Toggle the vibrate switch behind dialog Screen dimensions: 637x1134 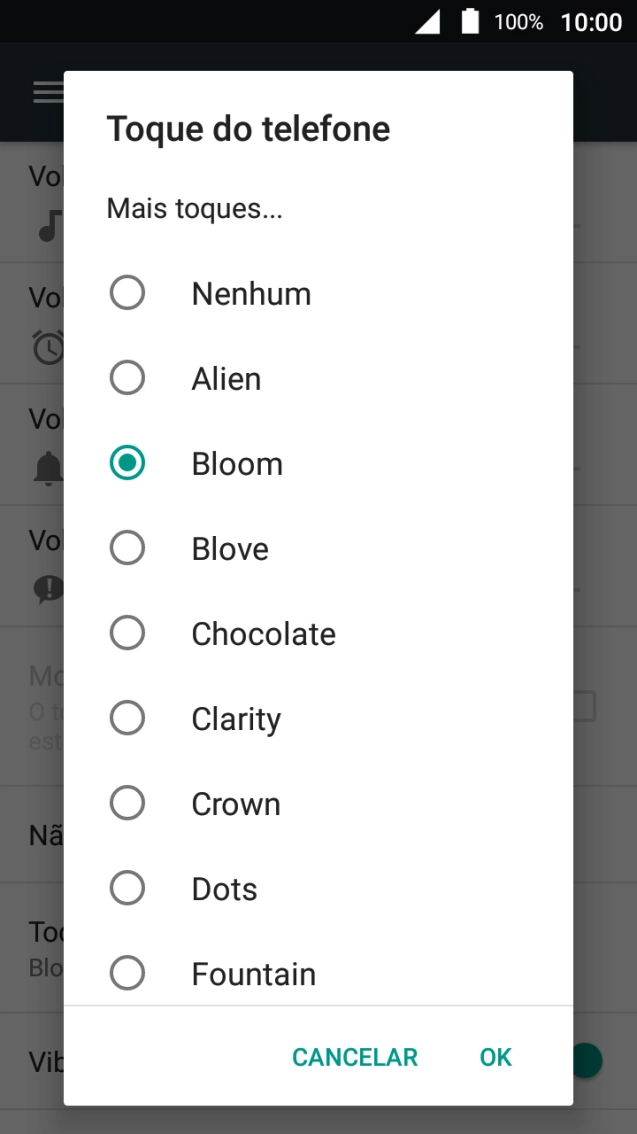[588, 1061]
